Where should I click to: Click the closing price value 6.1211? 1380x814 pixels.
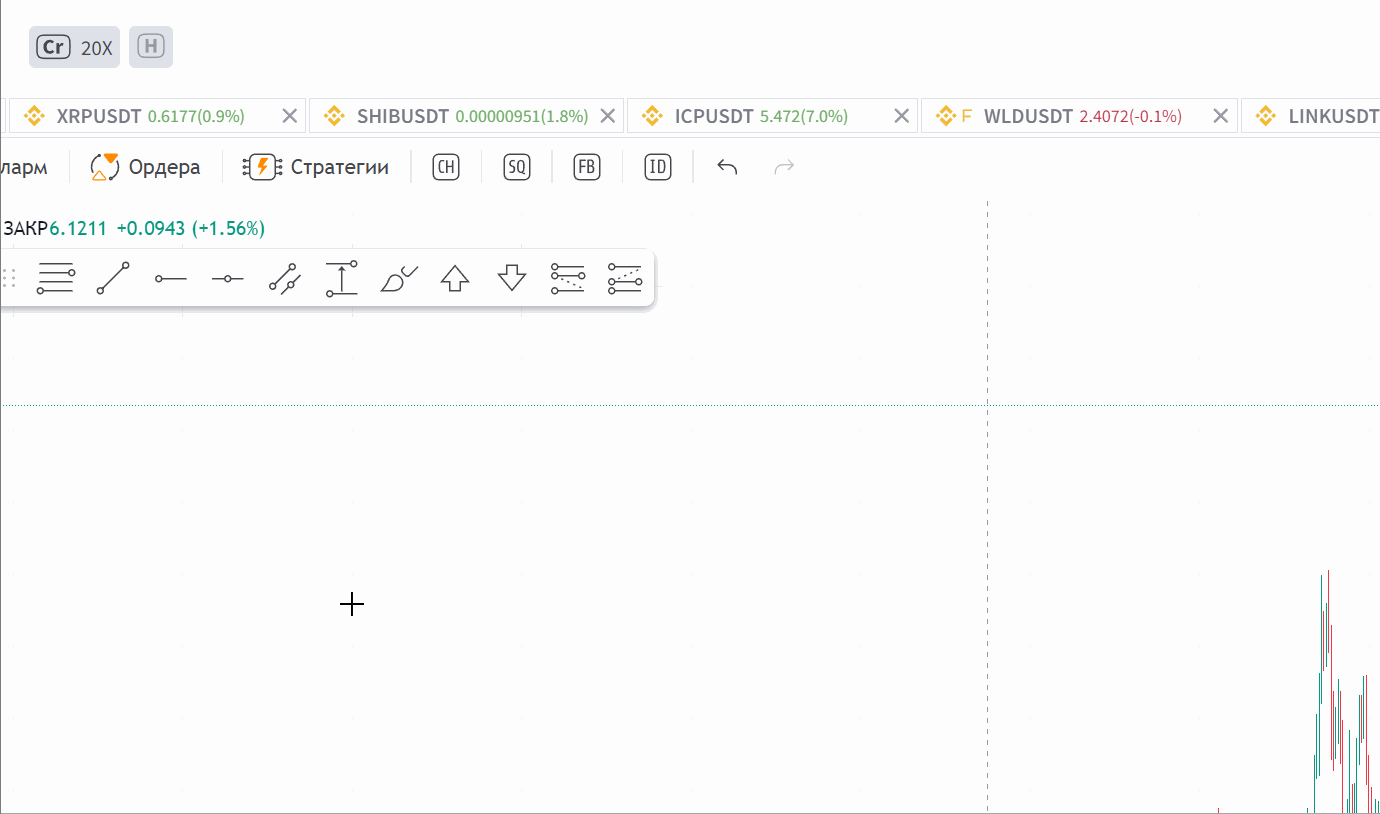coord(78,228)
